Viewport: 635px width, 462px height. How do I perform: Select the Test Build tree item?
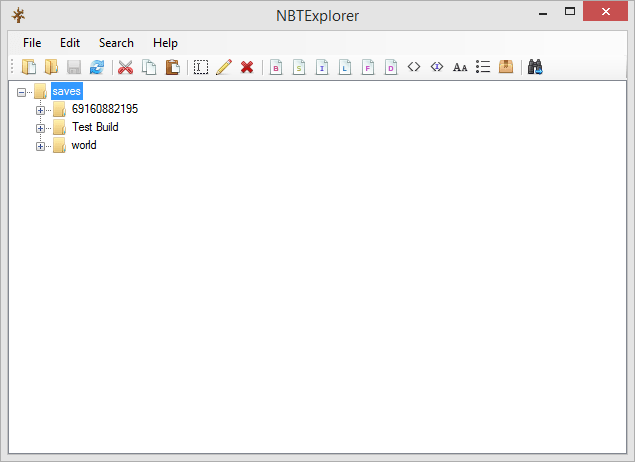pyautogui.click(x=95, y=127)
